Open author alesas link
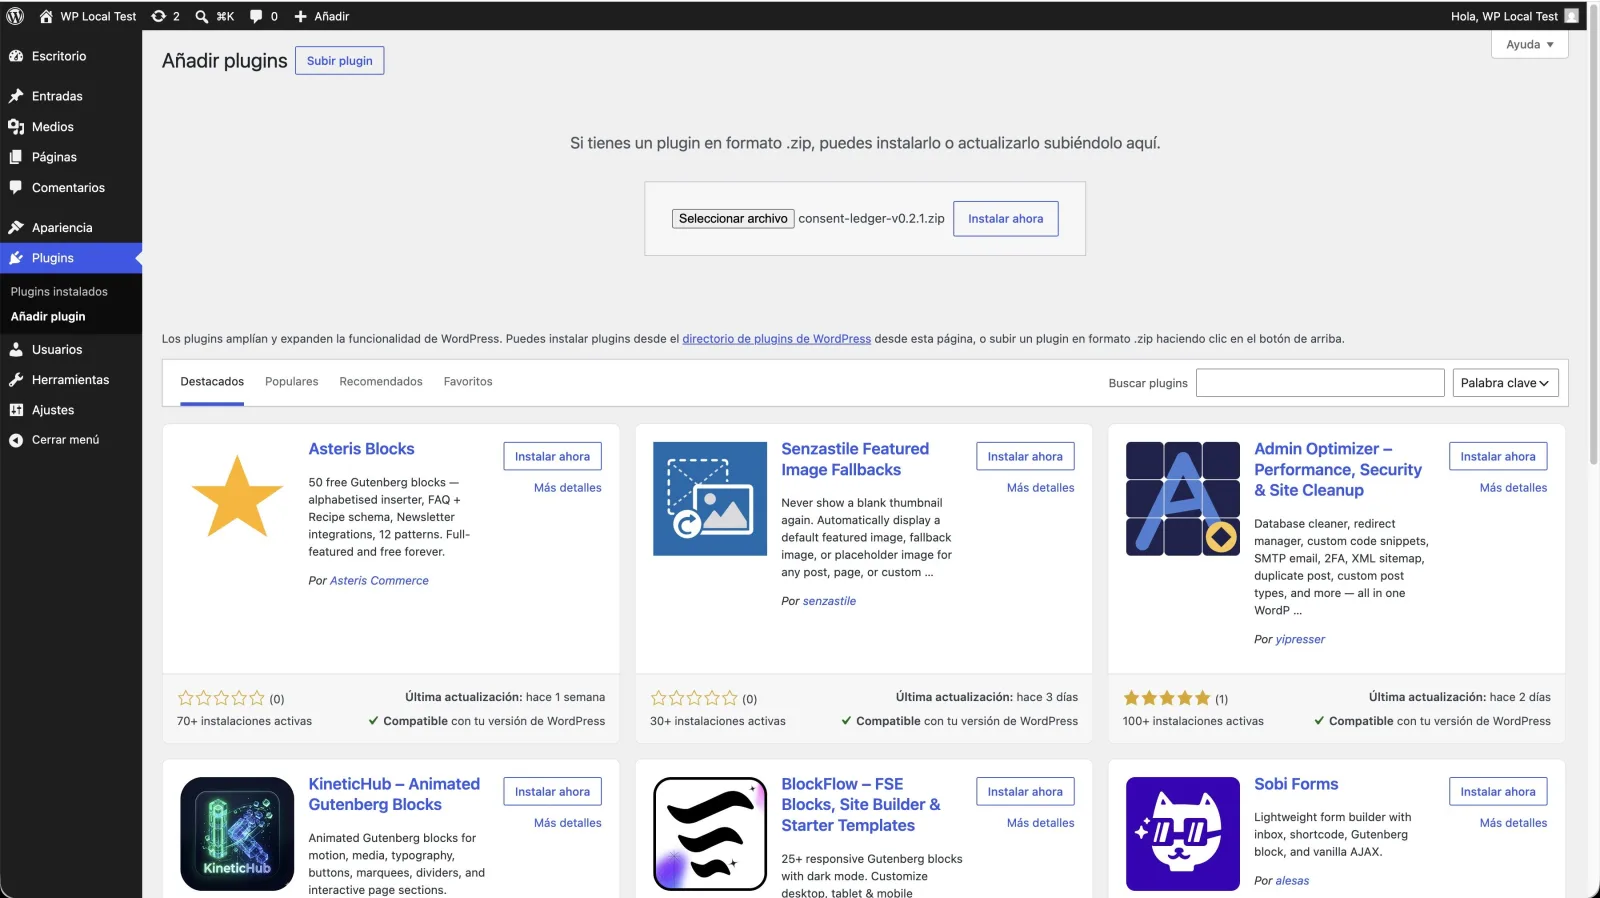Viewport: 1600px width, 898px height. click(x=1292, y=881)
